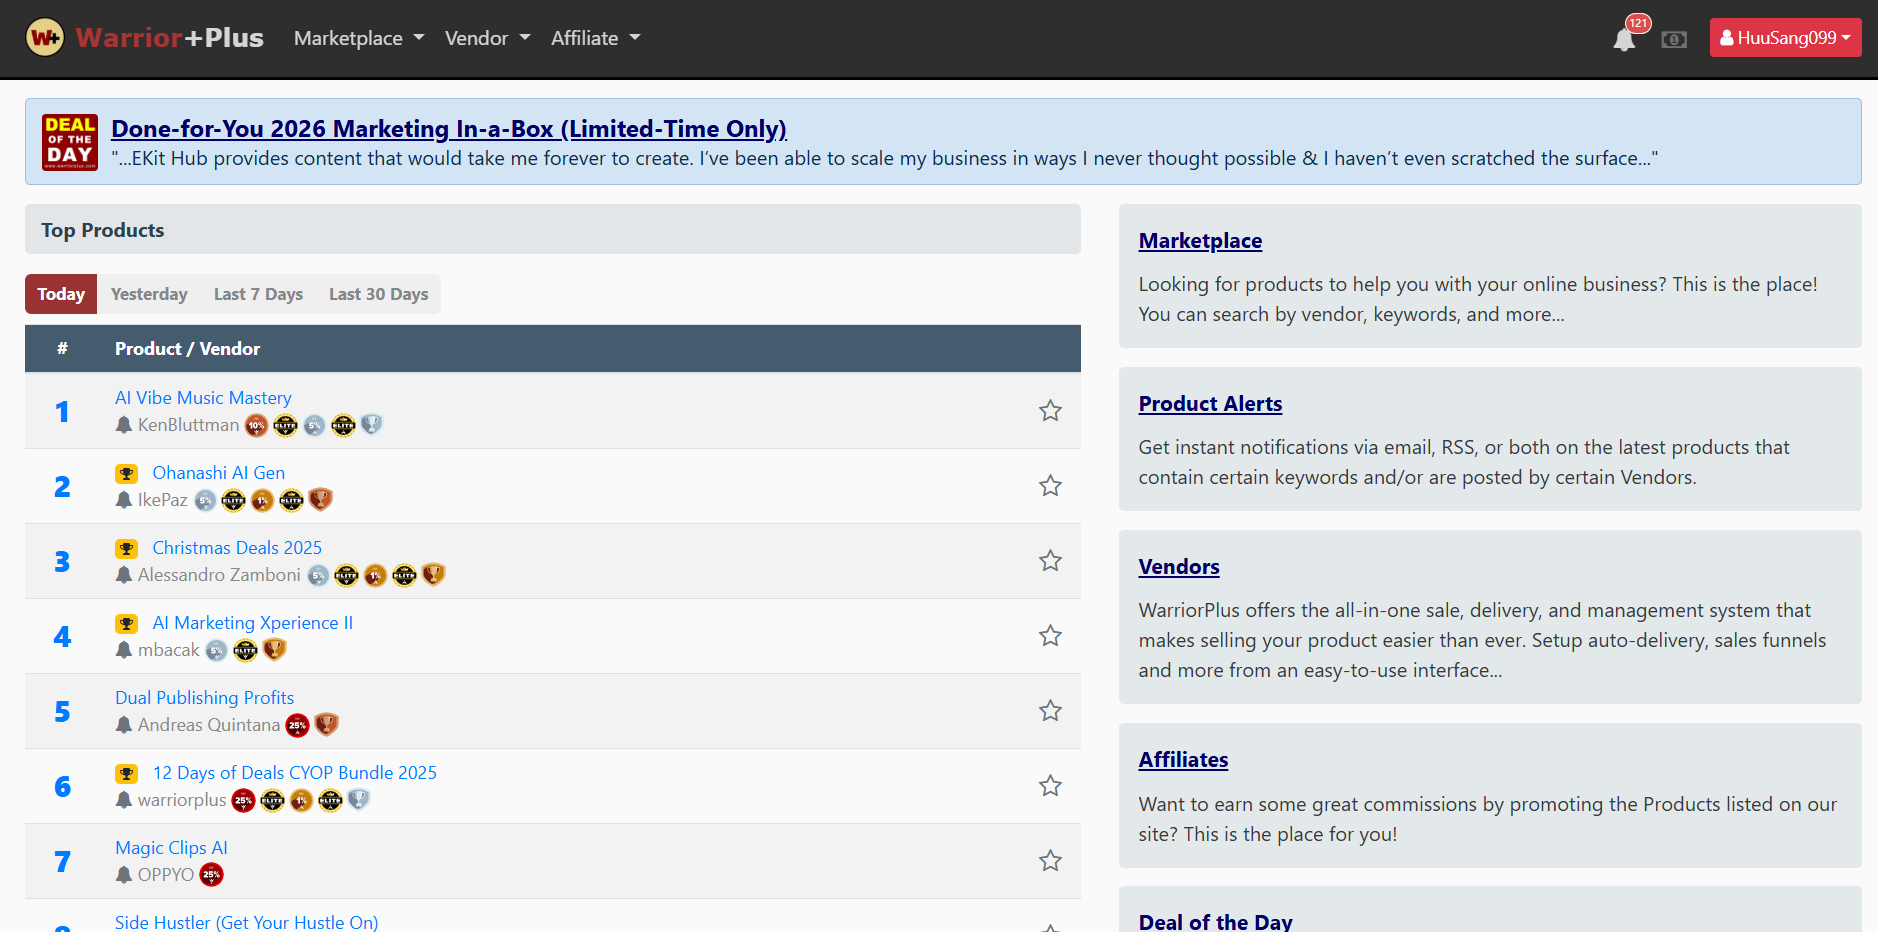Click the Marketplace heading in sidebar
Image resolution: width=1878 pixels, height=932 pixels.
pos(1200,241)
